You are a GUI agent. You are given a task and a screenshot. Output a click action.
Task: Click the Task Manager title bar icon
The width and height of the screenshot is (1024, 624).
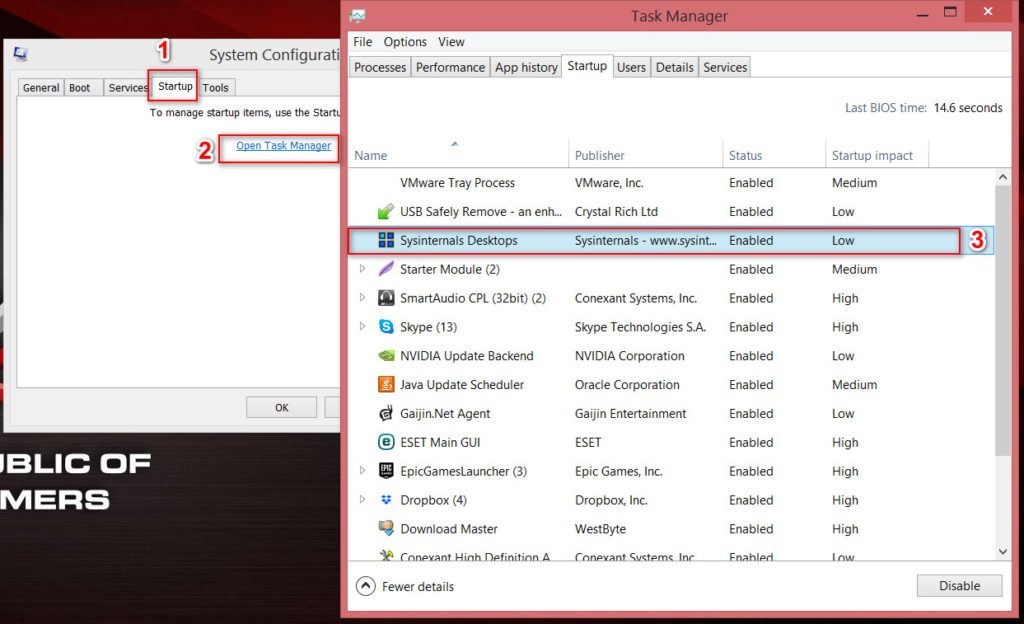[x=357, y=16]
